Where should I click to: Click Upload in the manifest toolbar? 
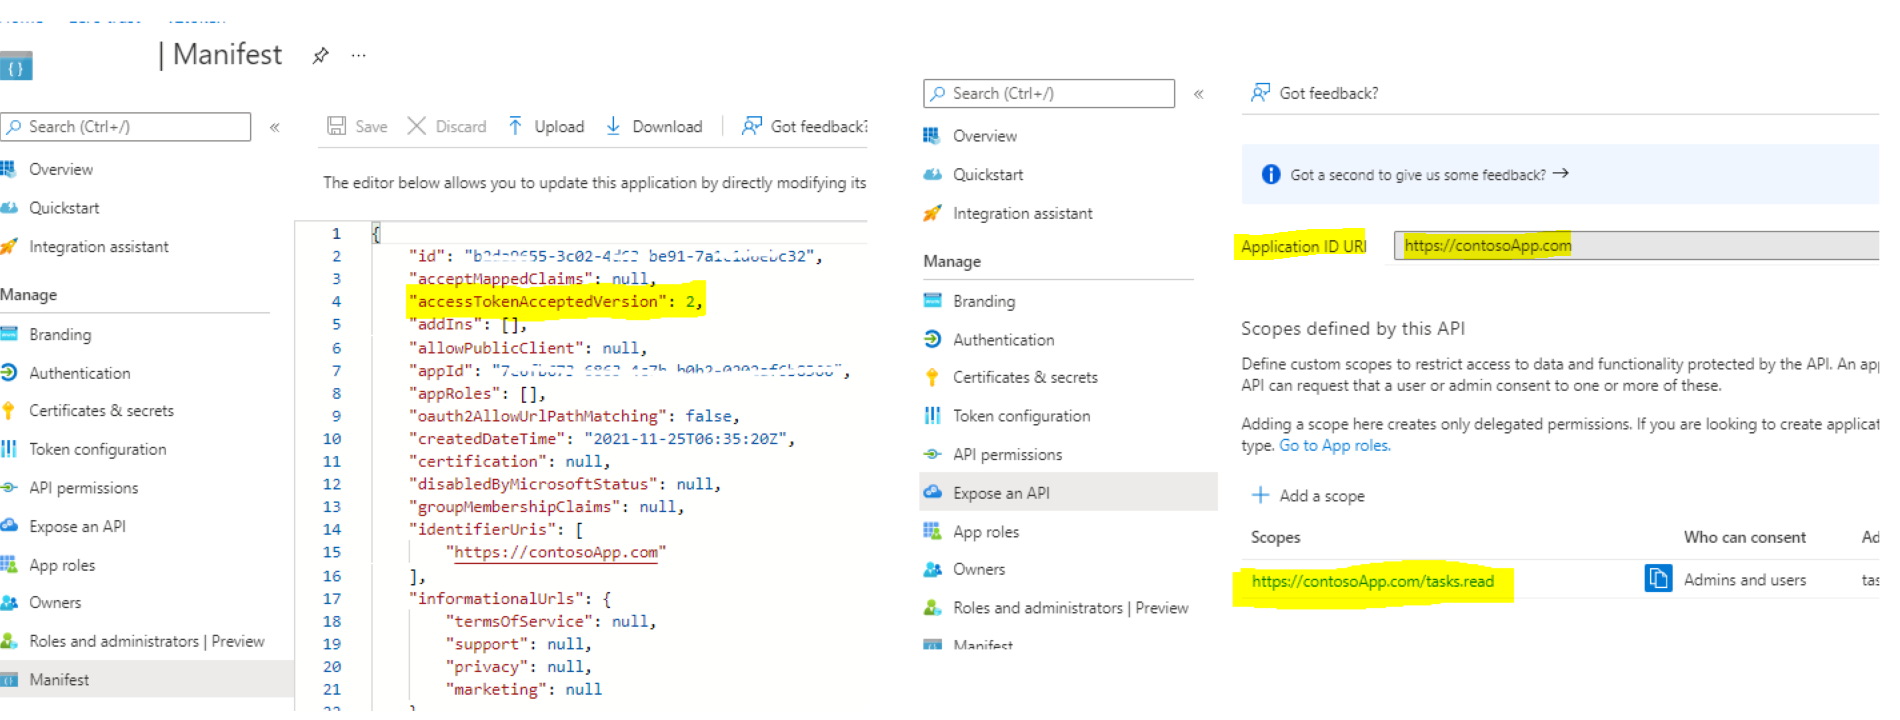tap(546, 126)
